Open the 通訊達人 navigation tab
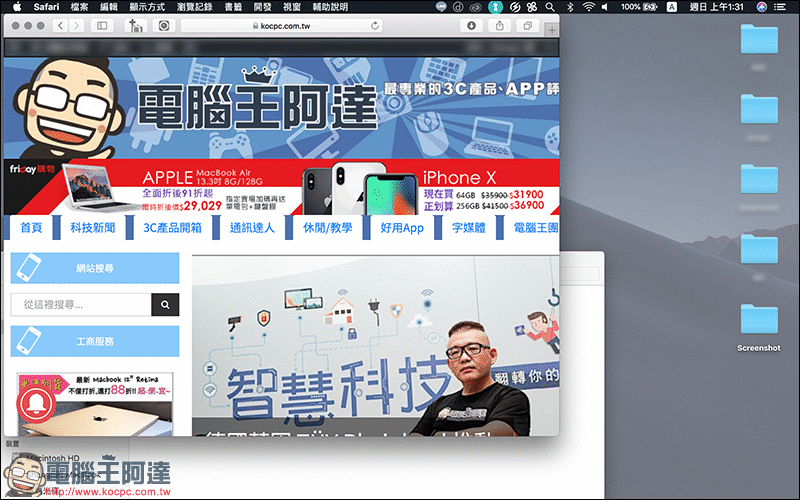Screen dimensions: 800x500 (x=252, y=228)
